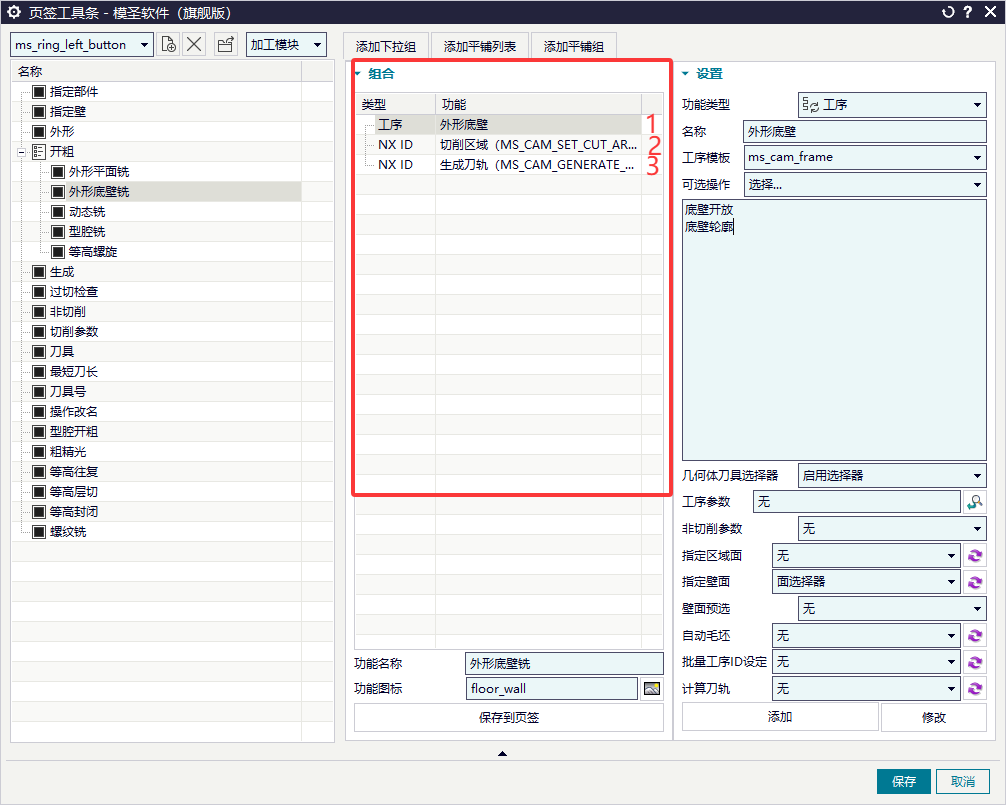1006x805 pixels.
Task: Click the 名称 input field
Action: click(865, 131)
